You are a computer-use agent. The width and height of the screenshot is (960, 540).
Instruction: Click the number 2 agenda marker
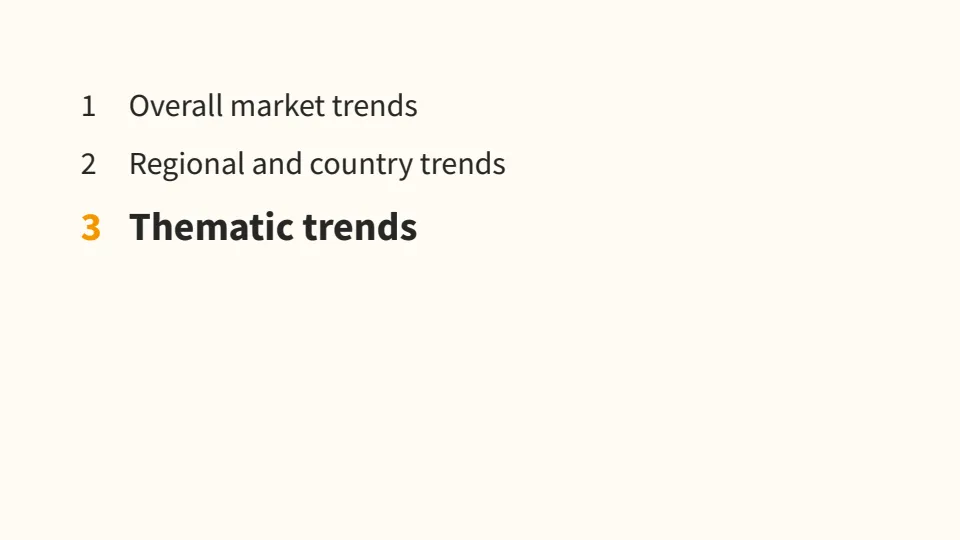(x=88, y=165)
